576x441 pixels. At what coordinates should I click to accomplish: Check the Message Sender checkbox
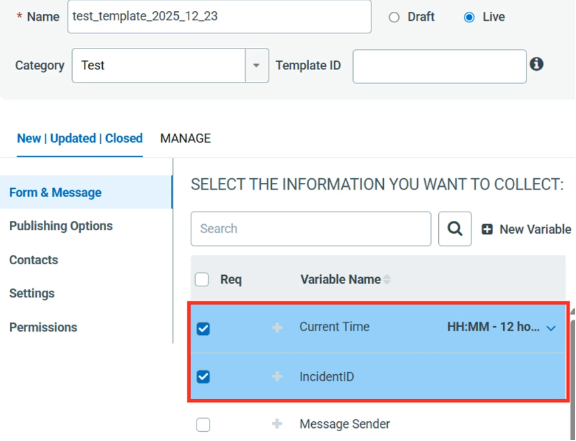(x=203, y=424)
